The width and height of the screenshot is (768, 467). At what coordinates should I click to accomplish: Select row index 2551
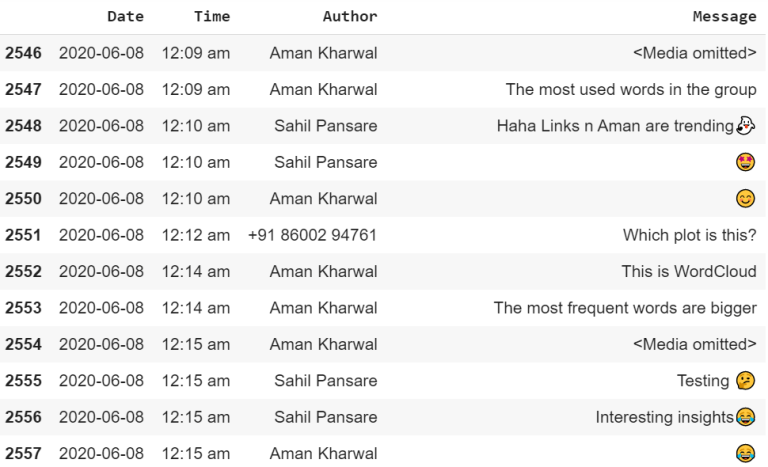click(23, 235)
